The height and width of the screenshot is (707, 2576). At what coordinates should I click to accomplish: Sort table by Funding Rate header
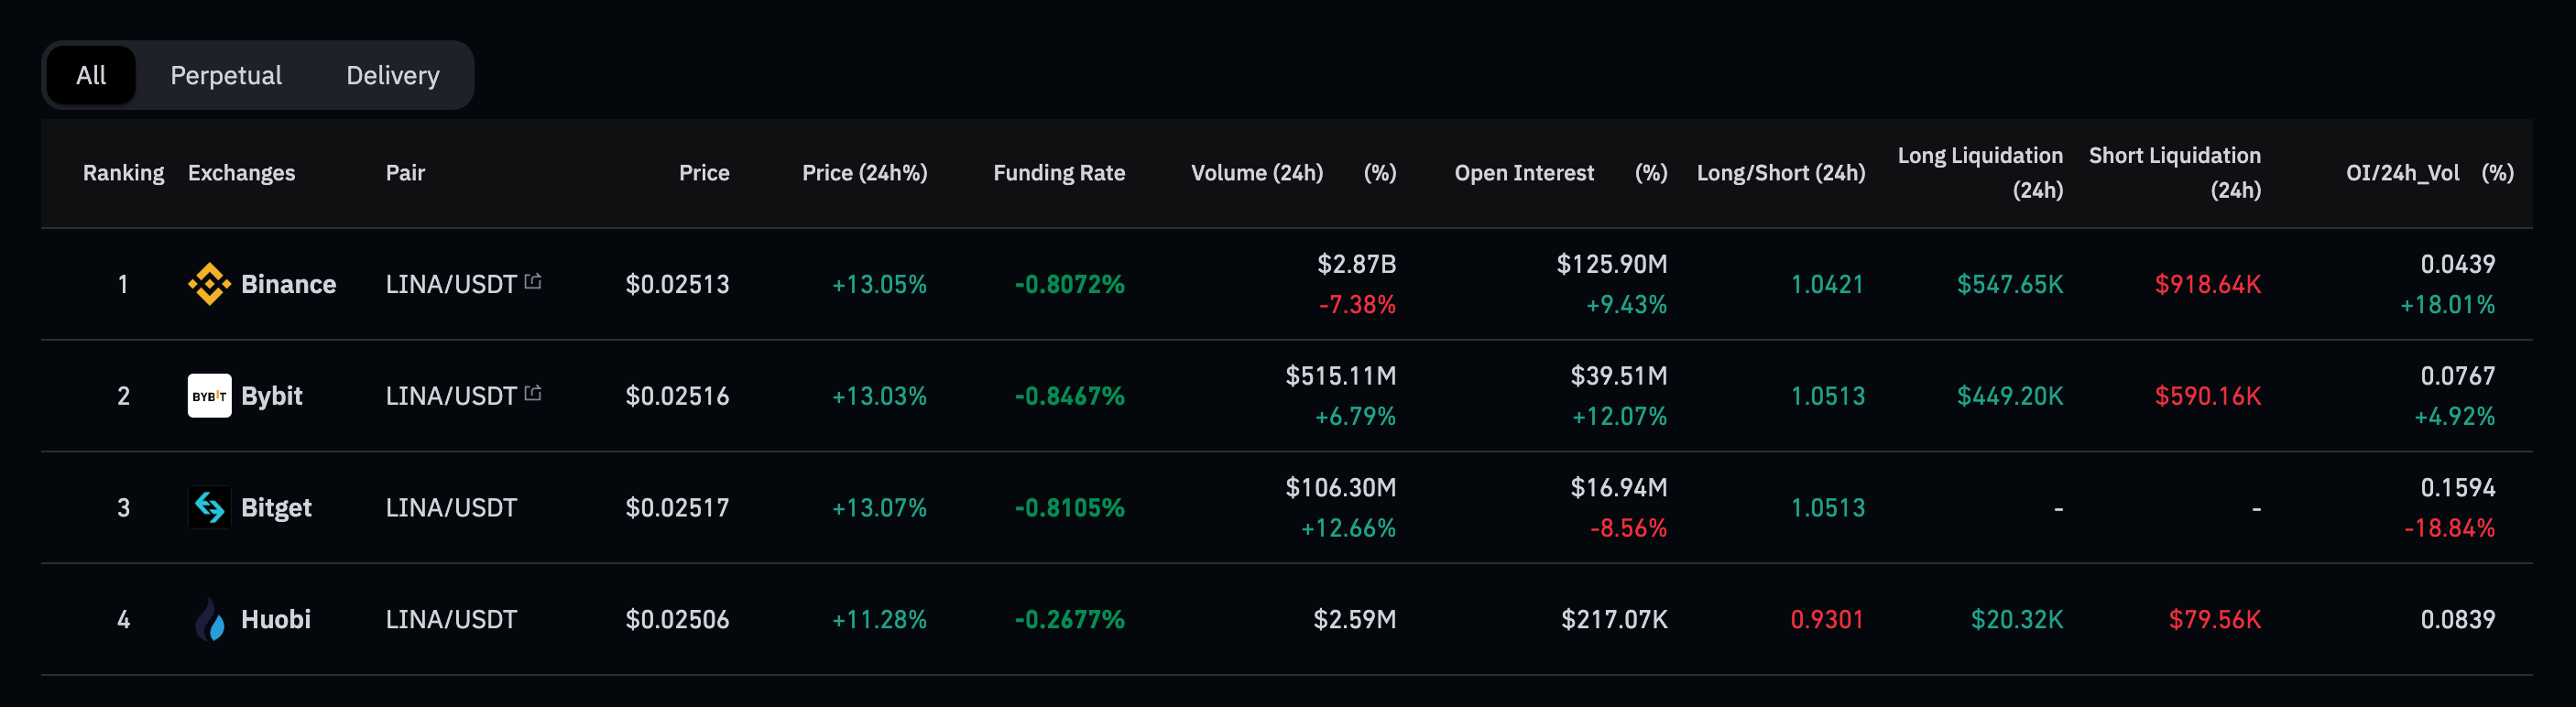(1058, 173)
